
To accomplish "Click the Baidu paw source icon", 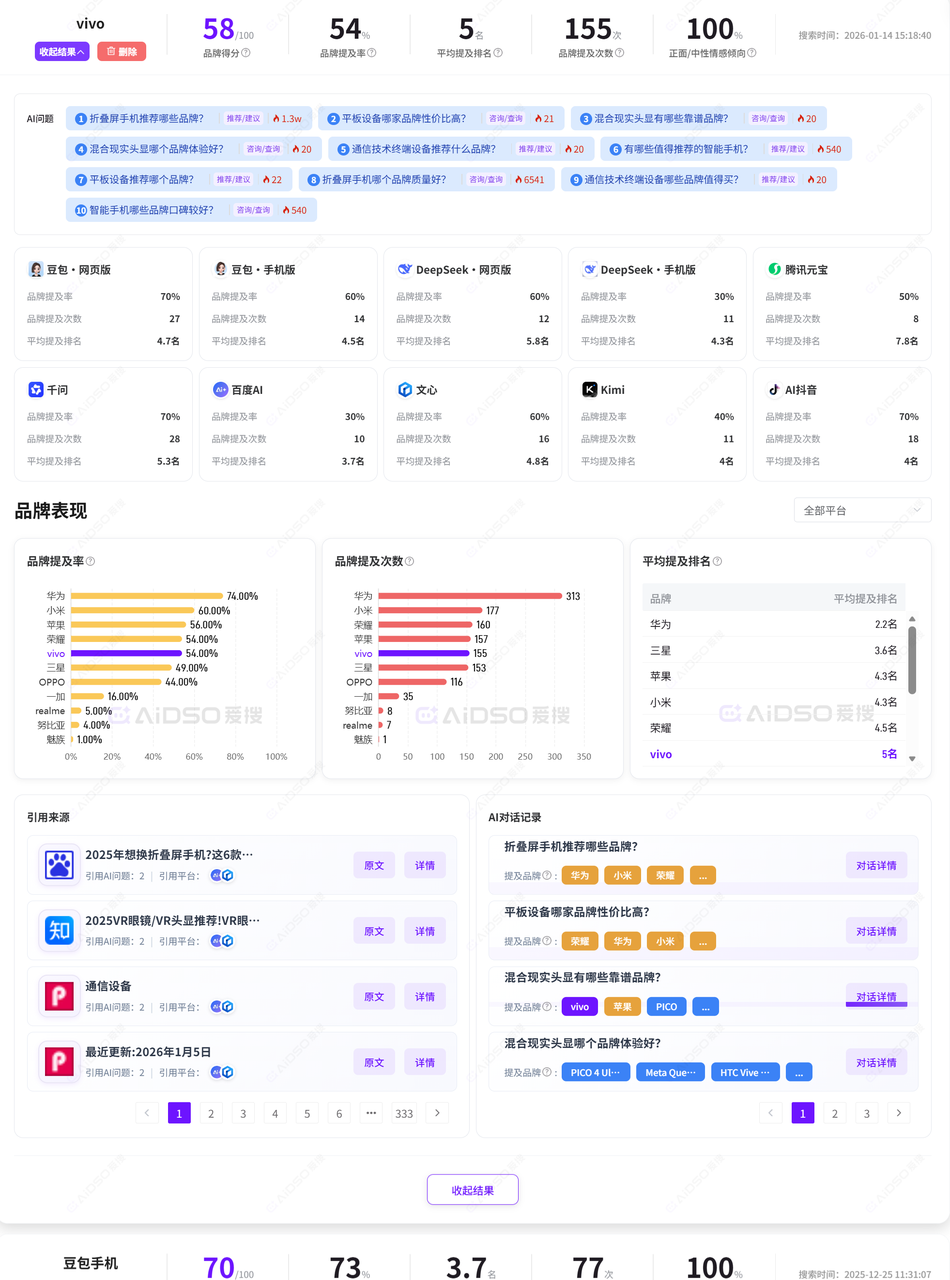I will 59,865.
